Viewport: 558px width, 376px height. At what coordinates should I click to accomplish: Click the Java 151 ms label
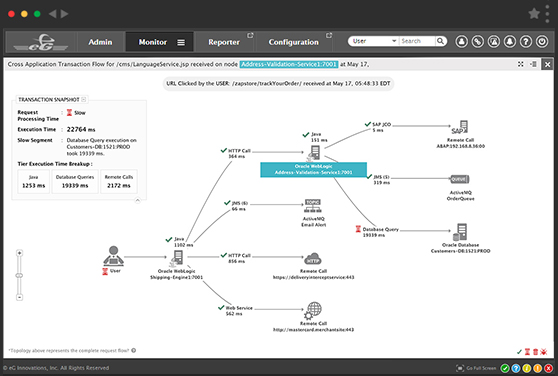pos(315,137)
